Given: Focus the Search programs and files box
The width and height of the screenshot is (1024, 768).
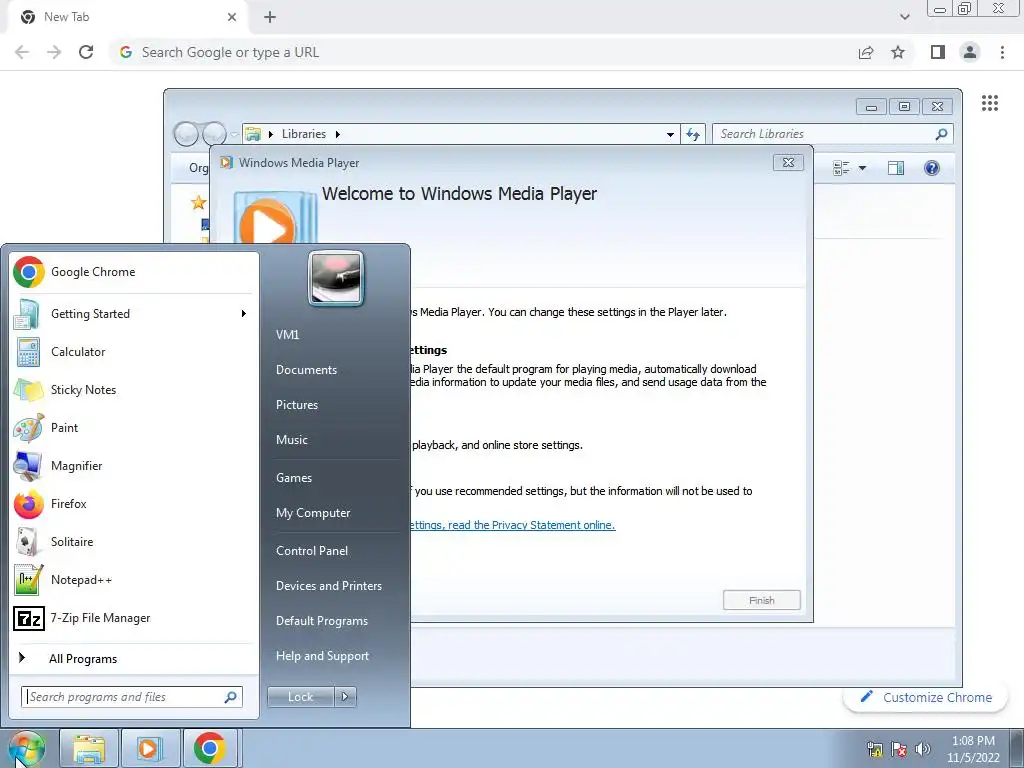Looking at the screenshot, I should 131,697.
